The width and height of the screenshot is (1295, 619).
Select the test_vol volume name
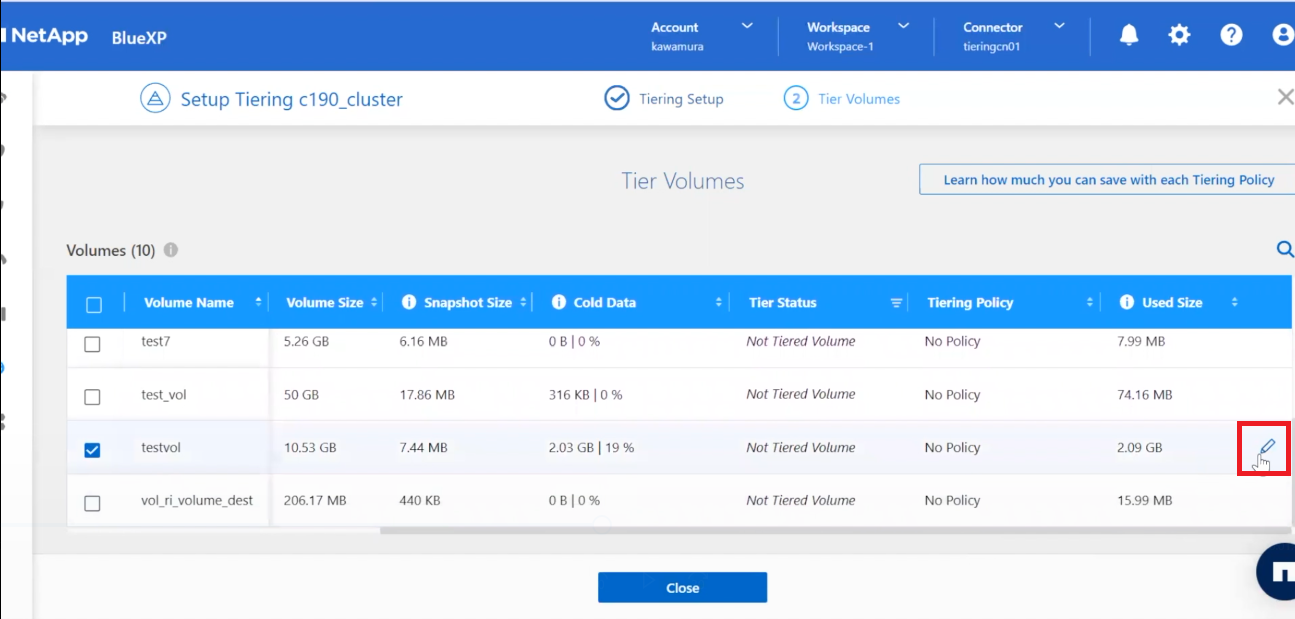point(164,394)
